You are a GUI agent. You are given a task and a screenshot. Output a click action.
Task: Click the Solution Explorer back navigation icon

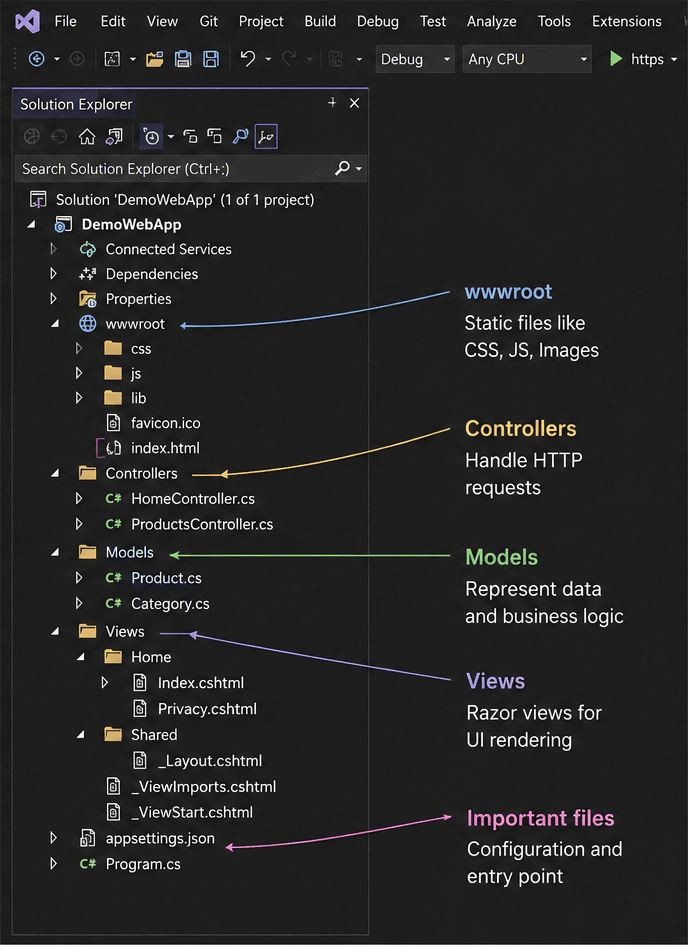coord(32,136)
